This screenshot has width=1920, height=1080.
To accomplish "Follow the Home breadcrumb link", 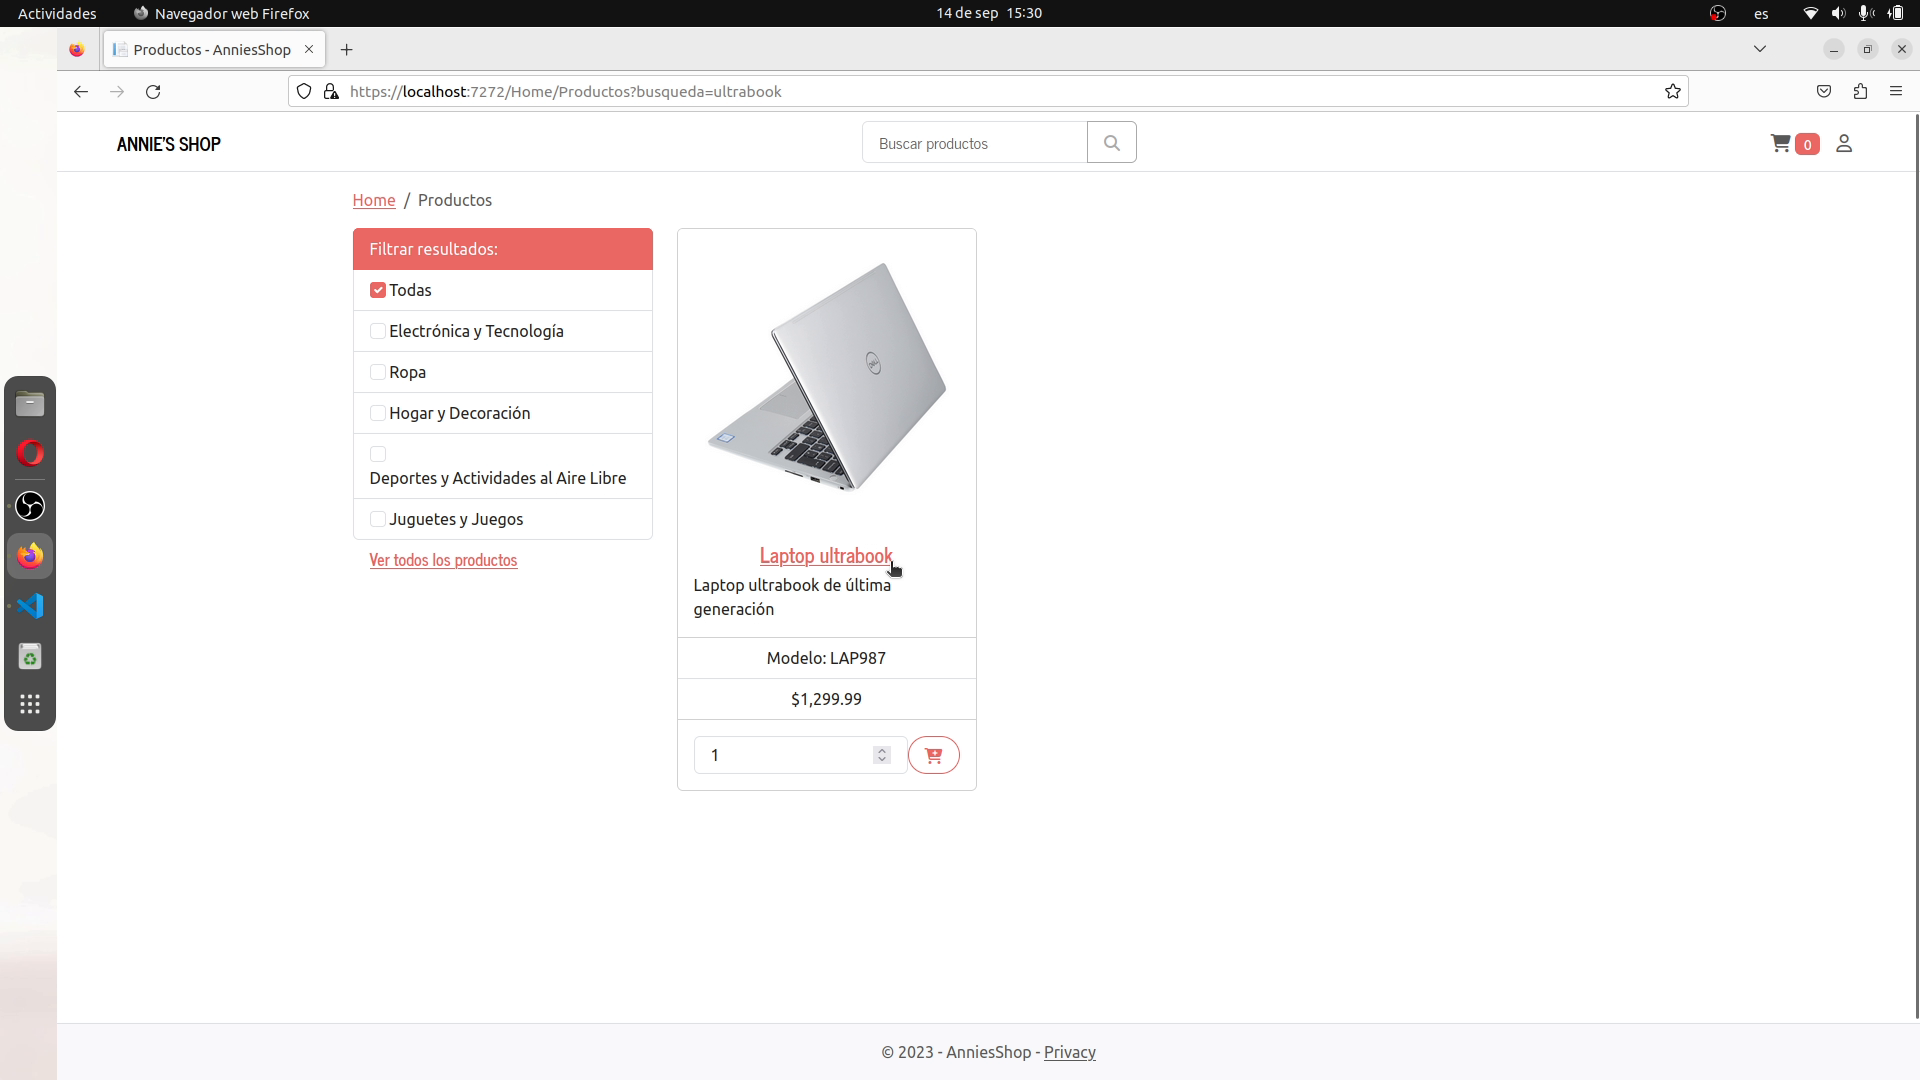I will tap(374, 200).
